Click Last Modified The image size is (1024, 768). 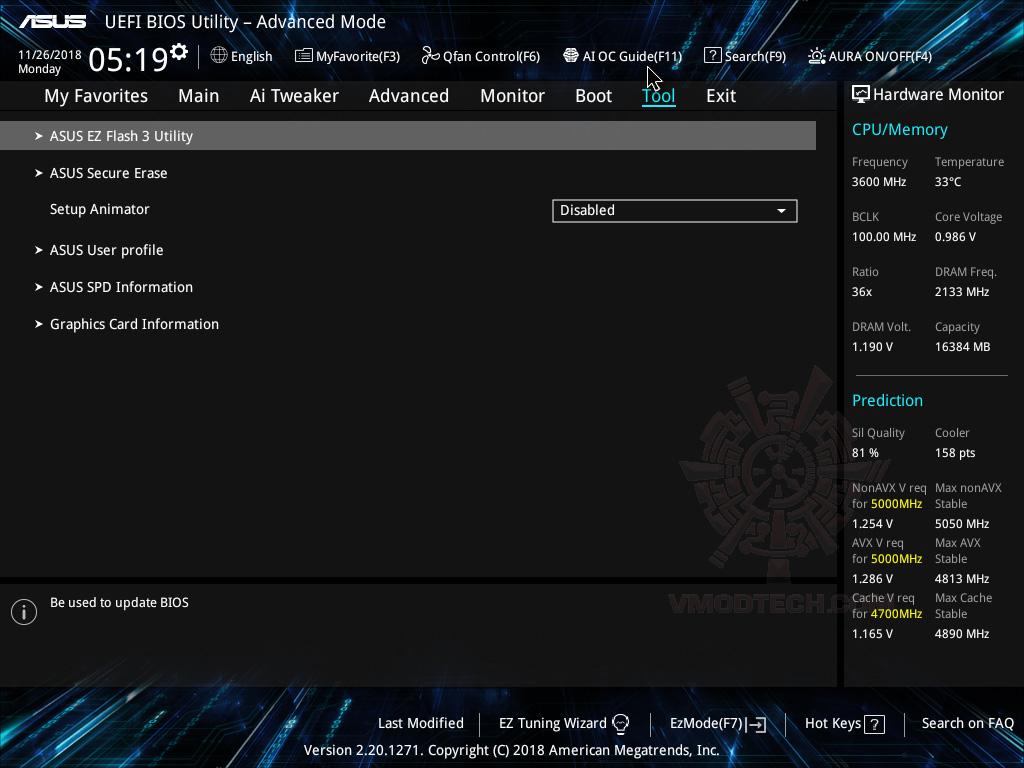(421, 724)
